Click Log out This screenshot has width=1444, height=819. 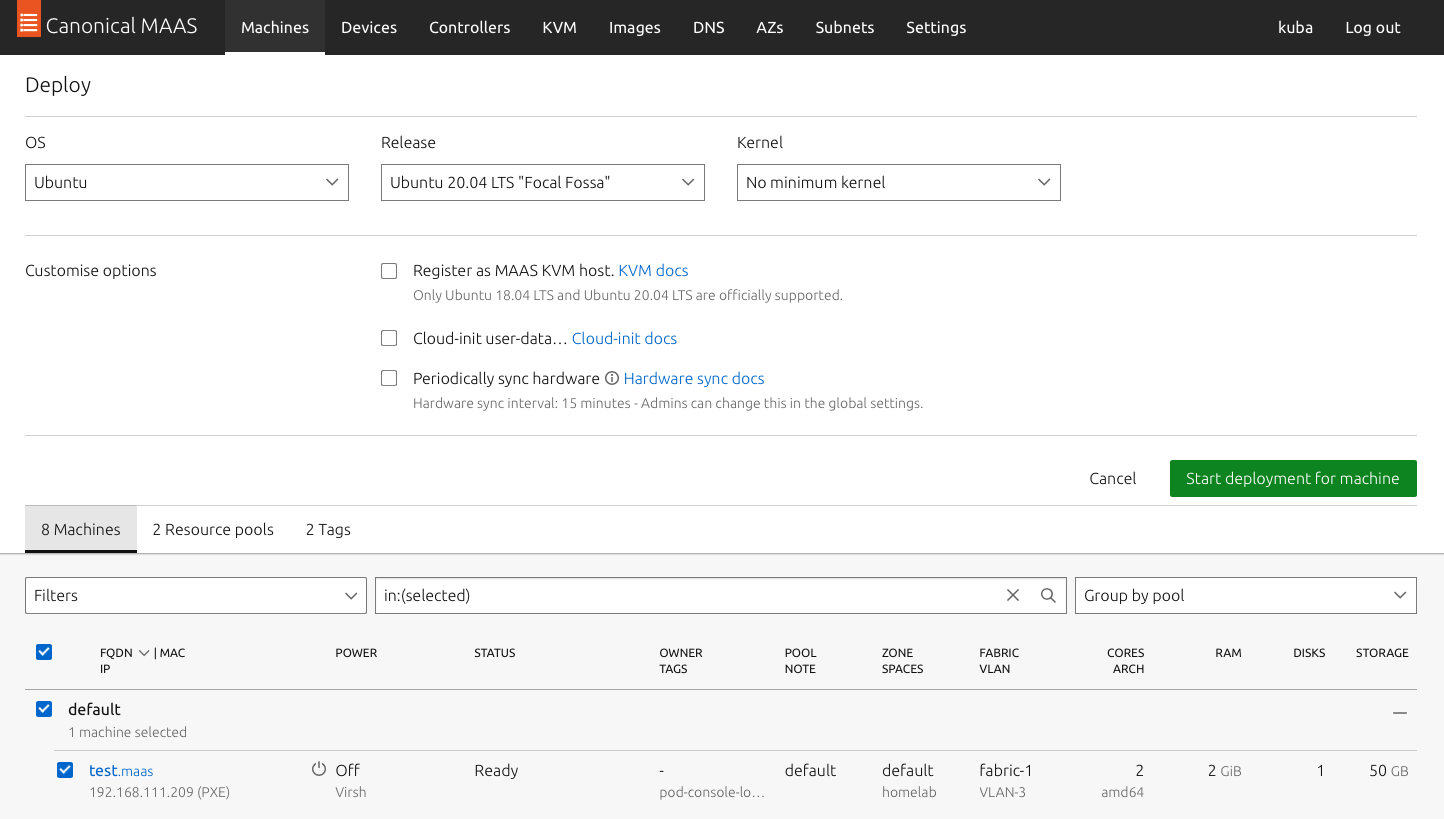coord(1373,27)
